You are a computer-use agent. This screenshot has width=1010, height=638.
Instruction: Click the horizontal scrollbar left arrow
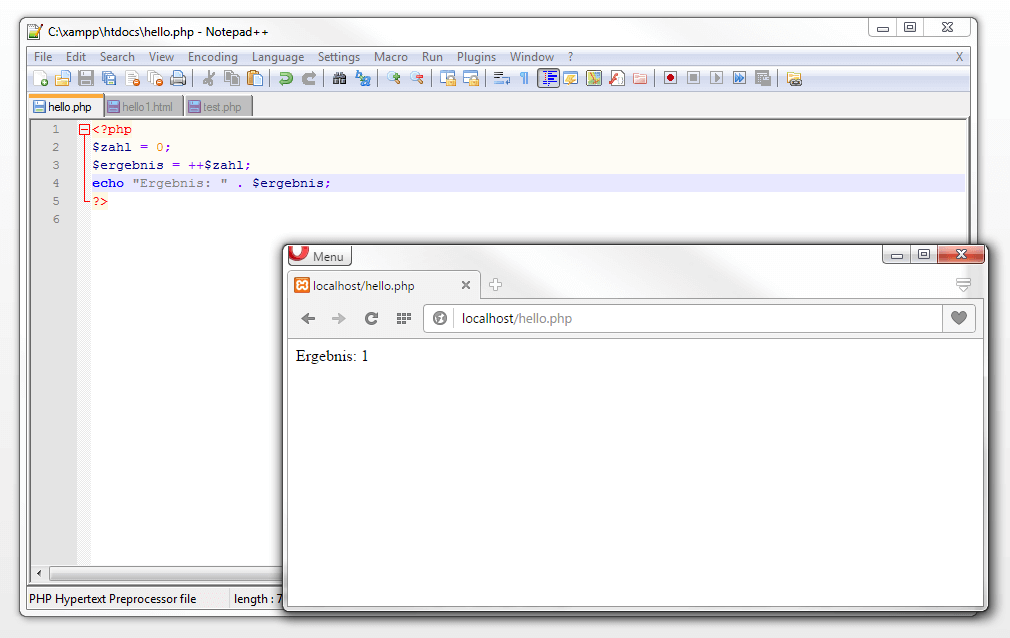(39, 573)
